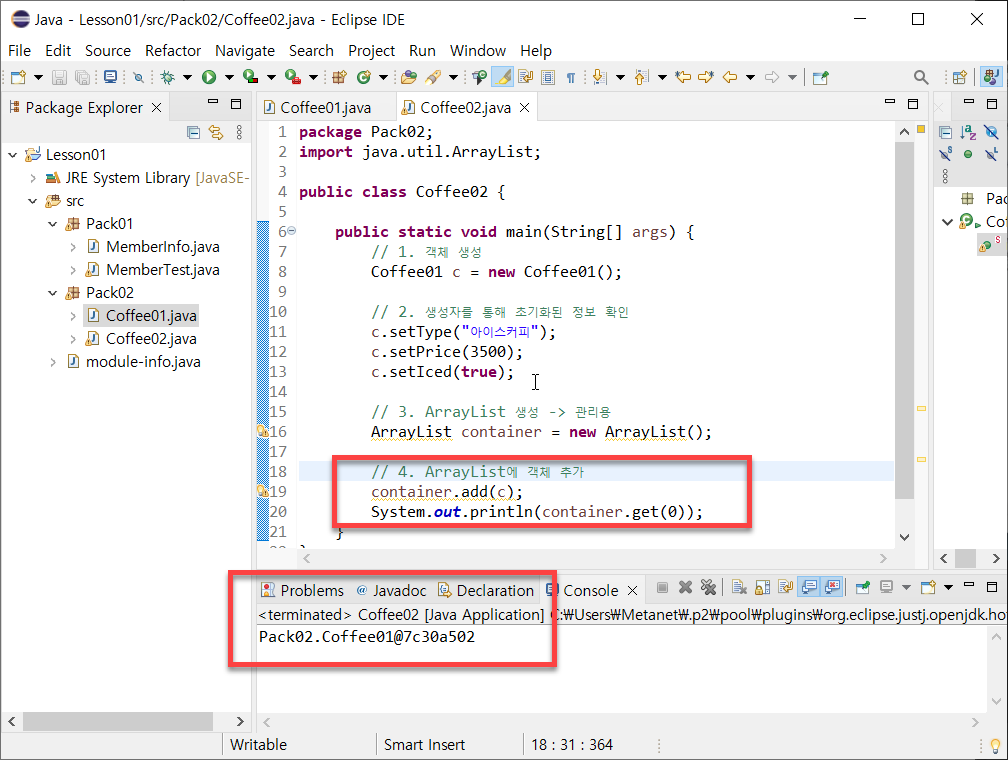The height and width of the screenshot is (760, 1008).
Task: Open a Terminal from the toolbar
Action: tap(111, 77)
